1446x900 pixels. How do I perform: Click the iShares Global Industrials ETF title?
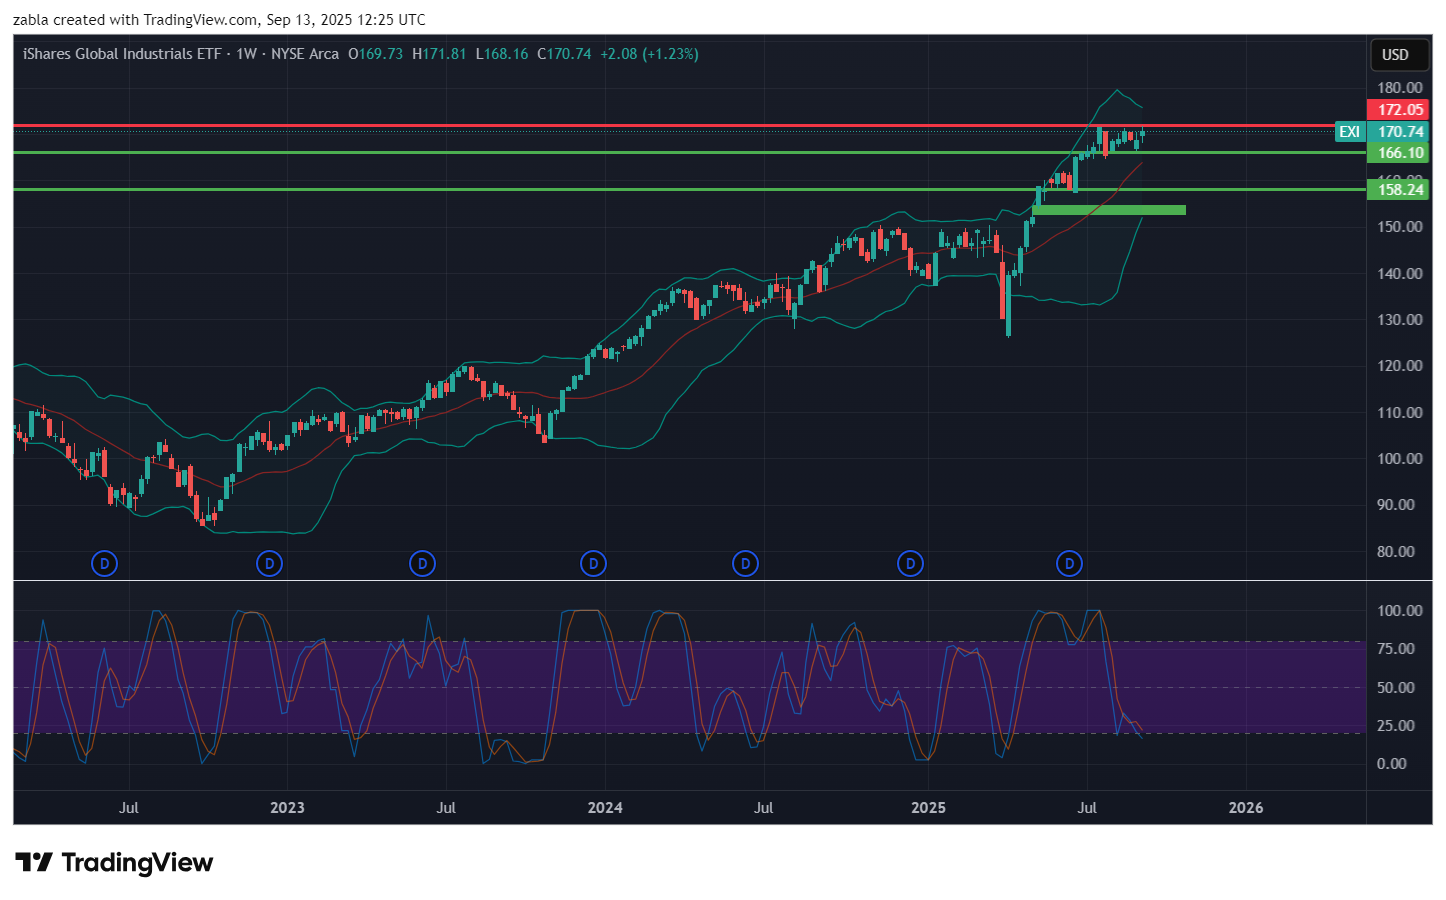[x=122, y=54]
